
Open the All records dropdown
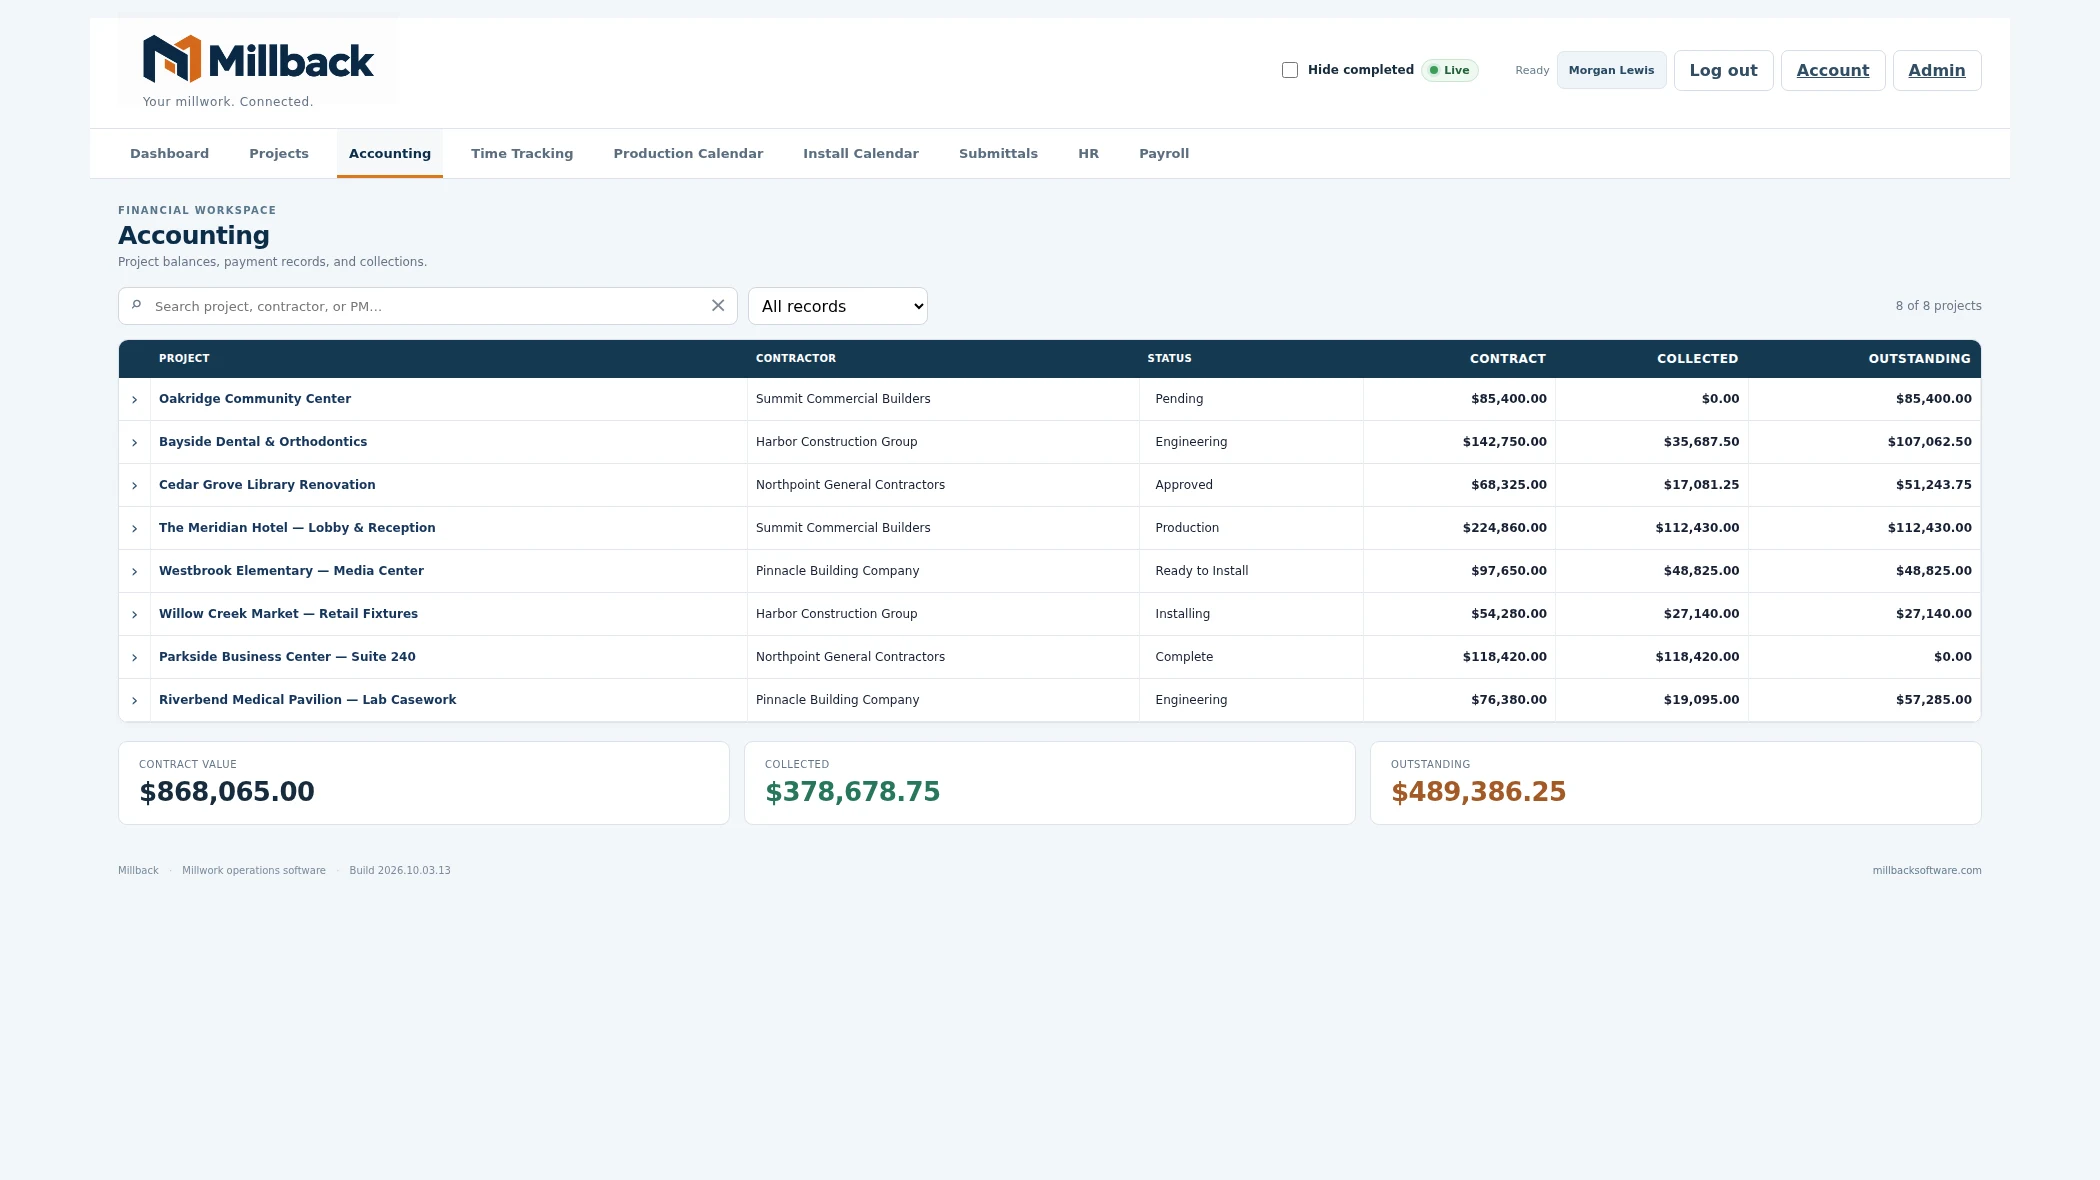coord(838,306)
